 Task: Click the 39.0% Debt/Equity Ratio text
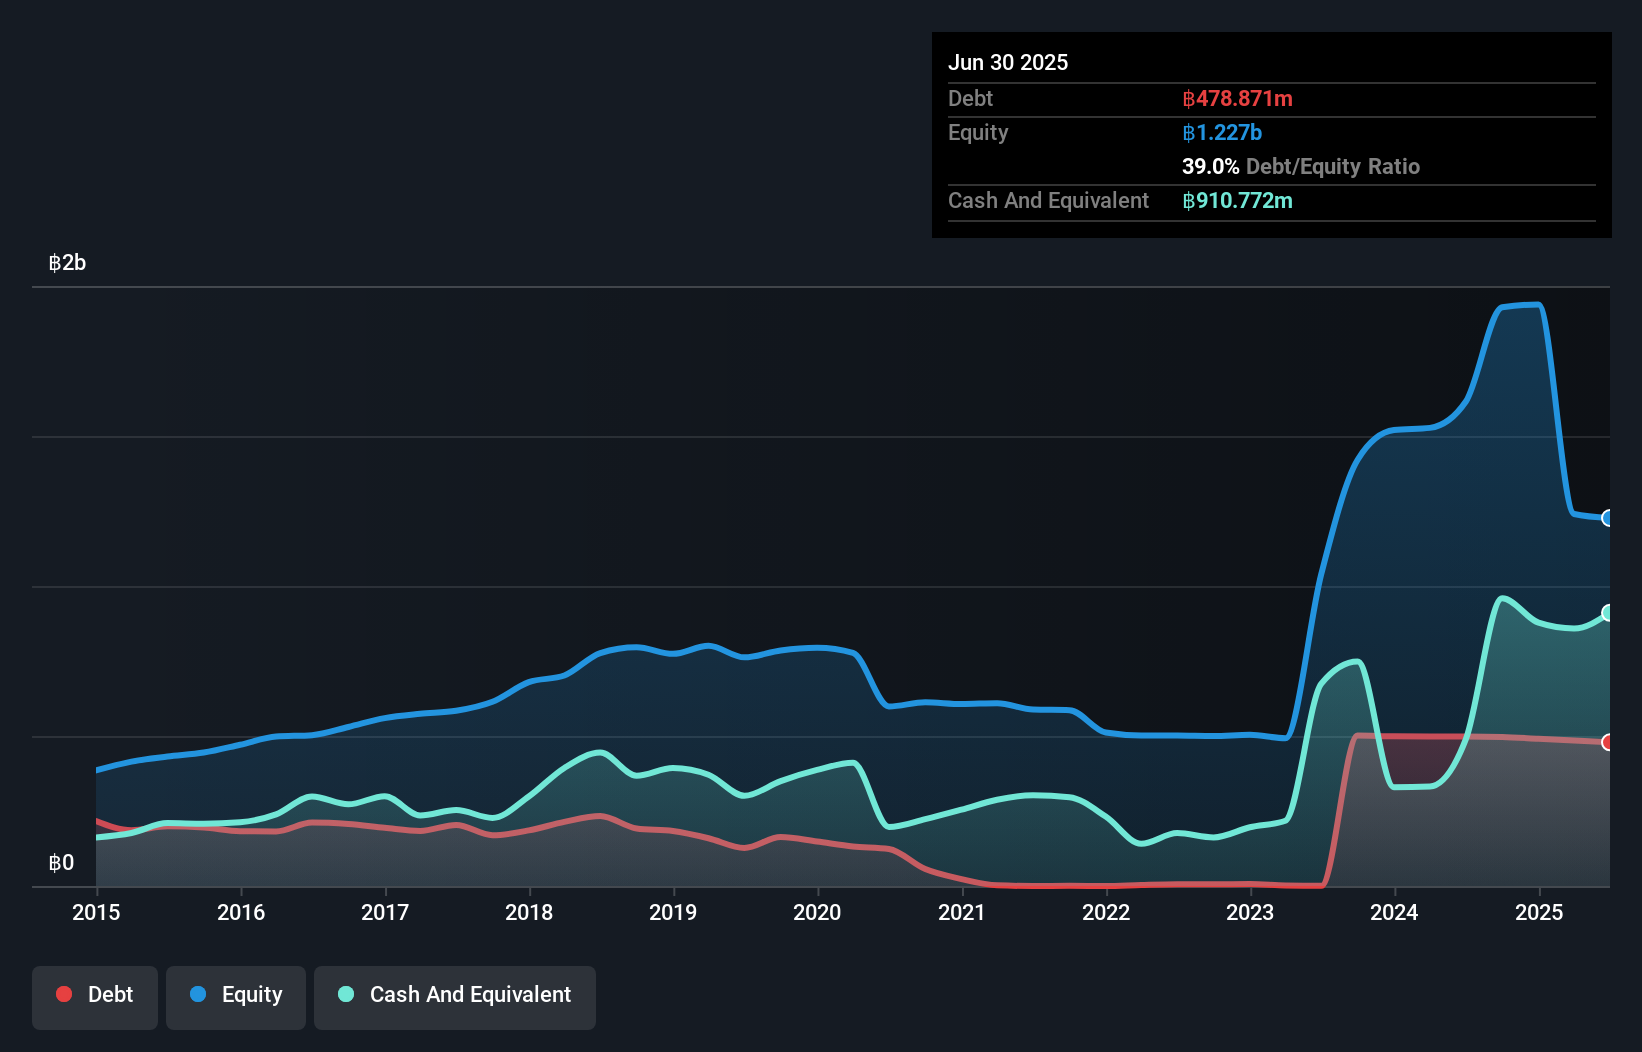pos(1301,167)
